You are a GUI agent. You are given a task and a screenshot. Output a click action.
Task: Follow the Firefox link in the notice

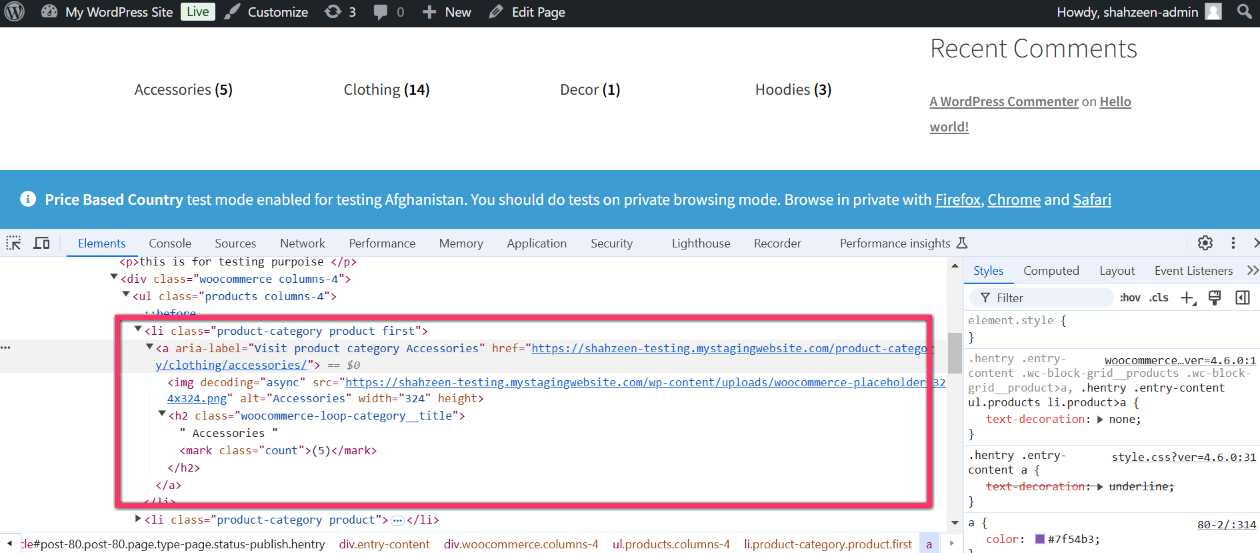tap(957, 199)
